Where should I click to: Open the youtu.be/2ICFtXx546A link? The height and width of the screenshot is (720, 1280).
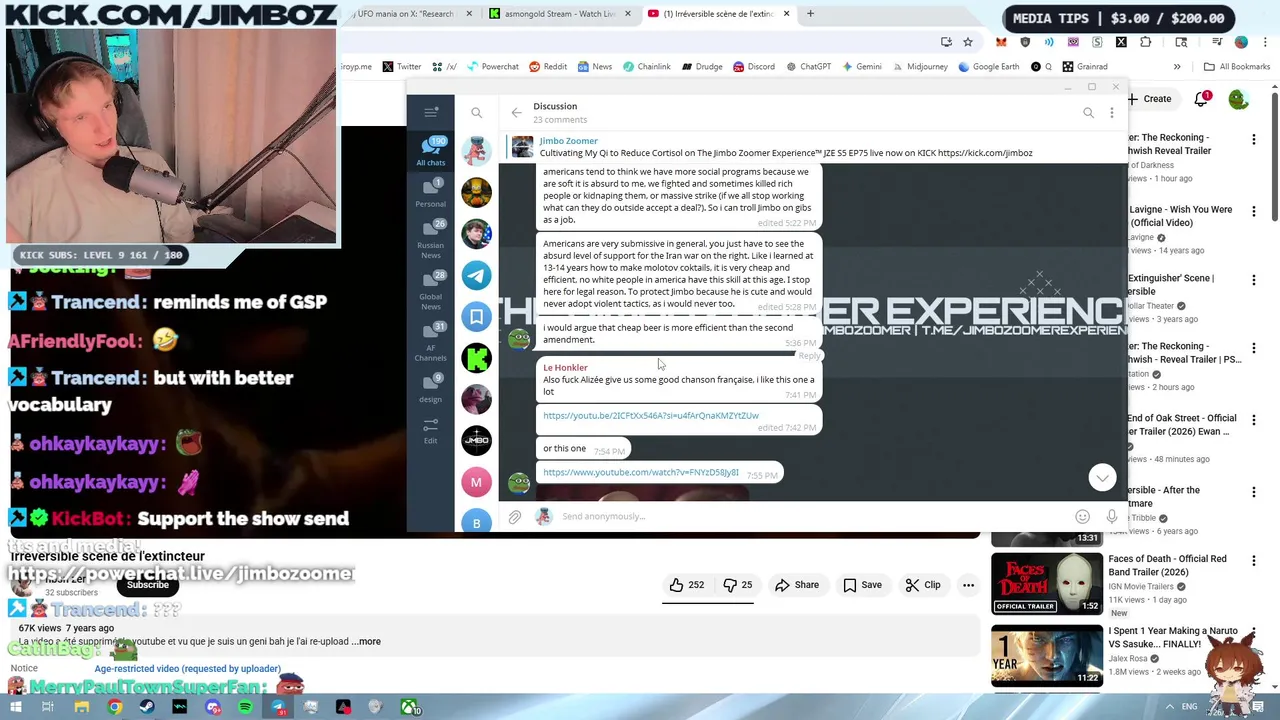tap(651, 416)
